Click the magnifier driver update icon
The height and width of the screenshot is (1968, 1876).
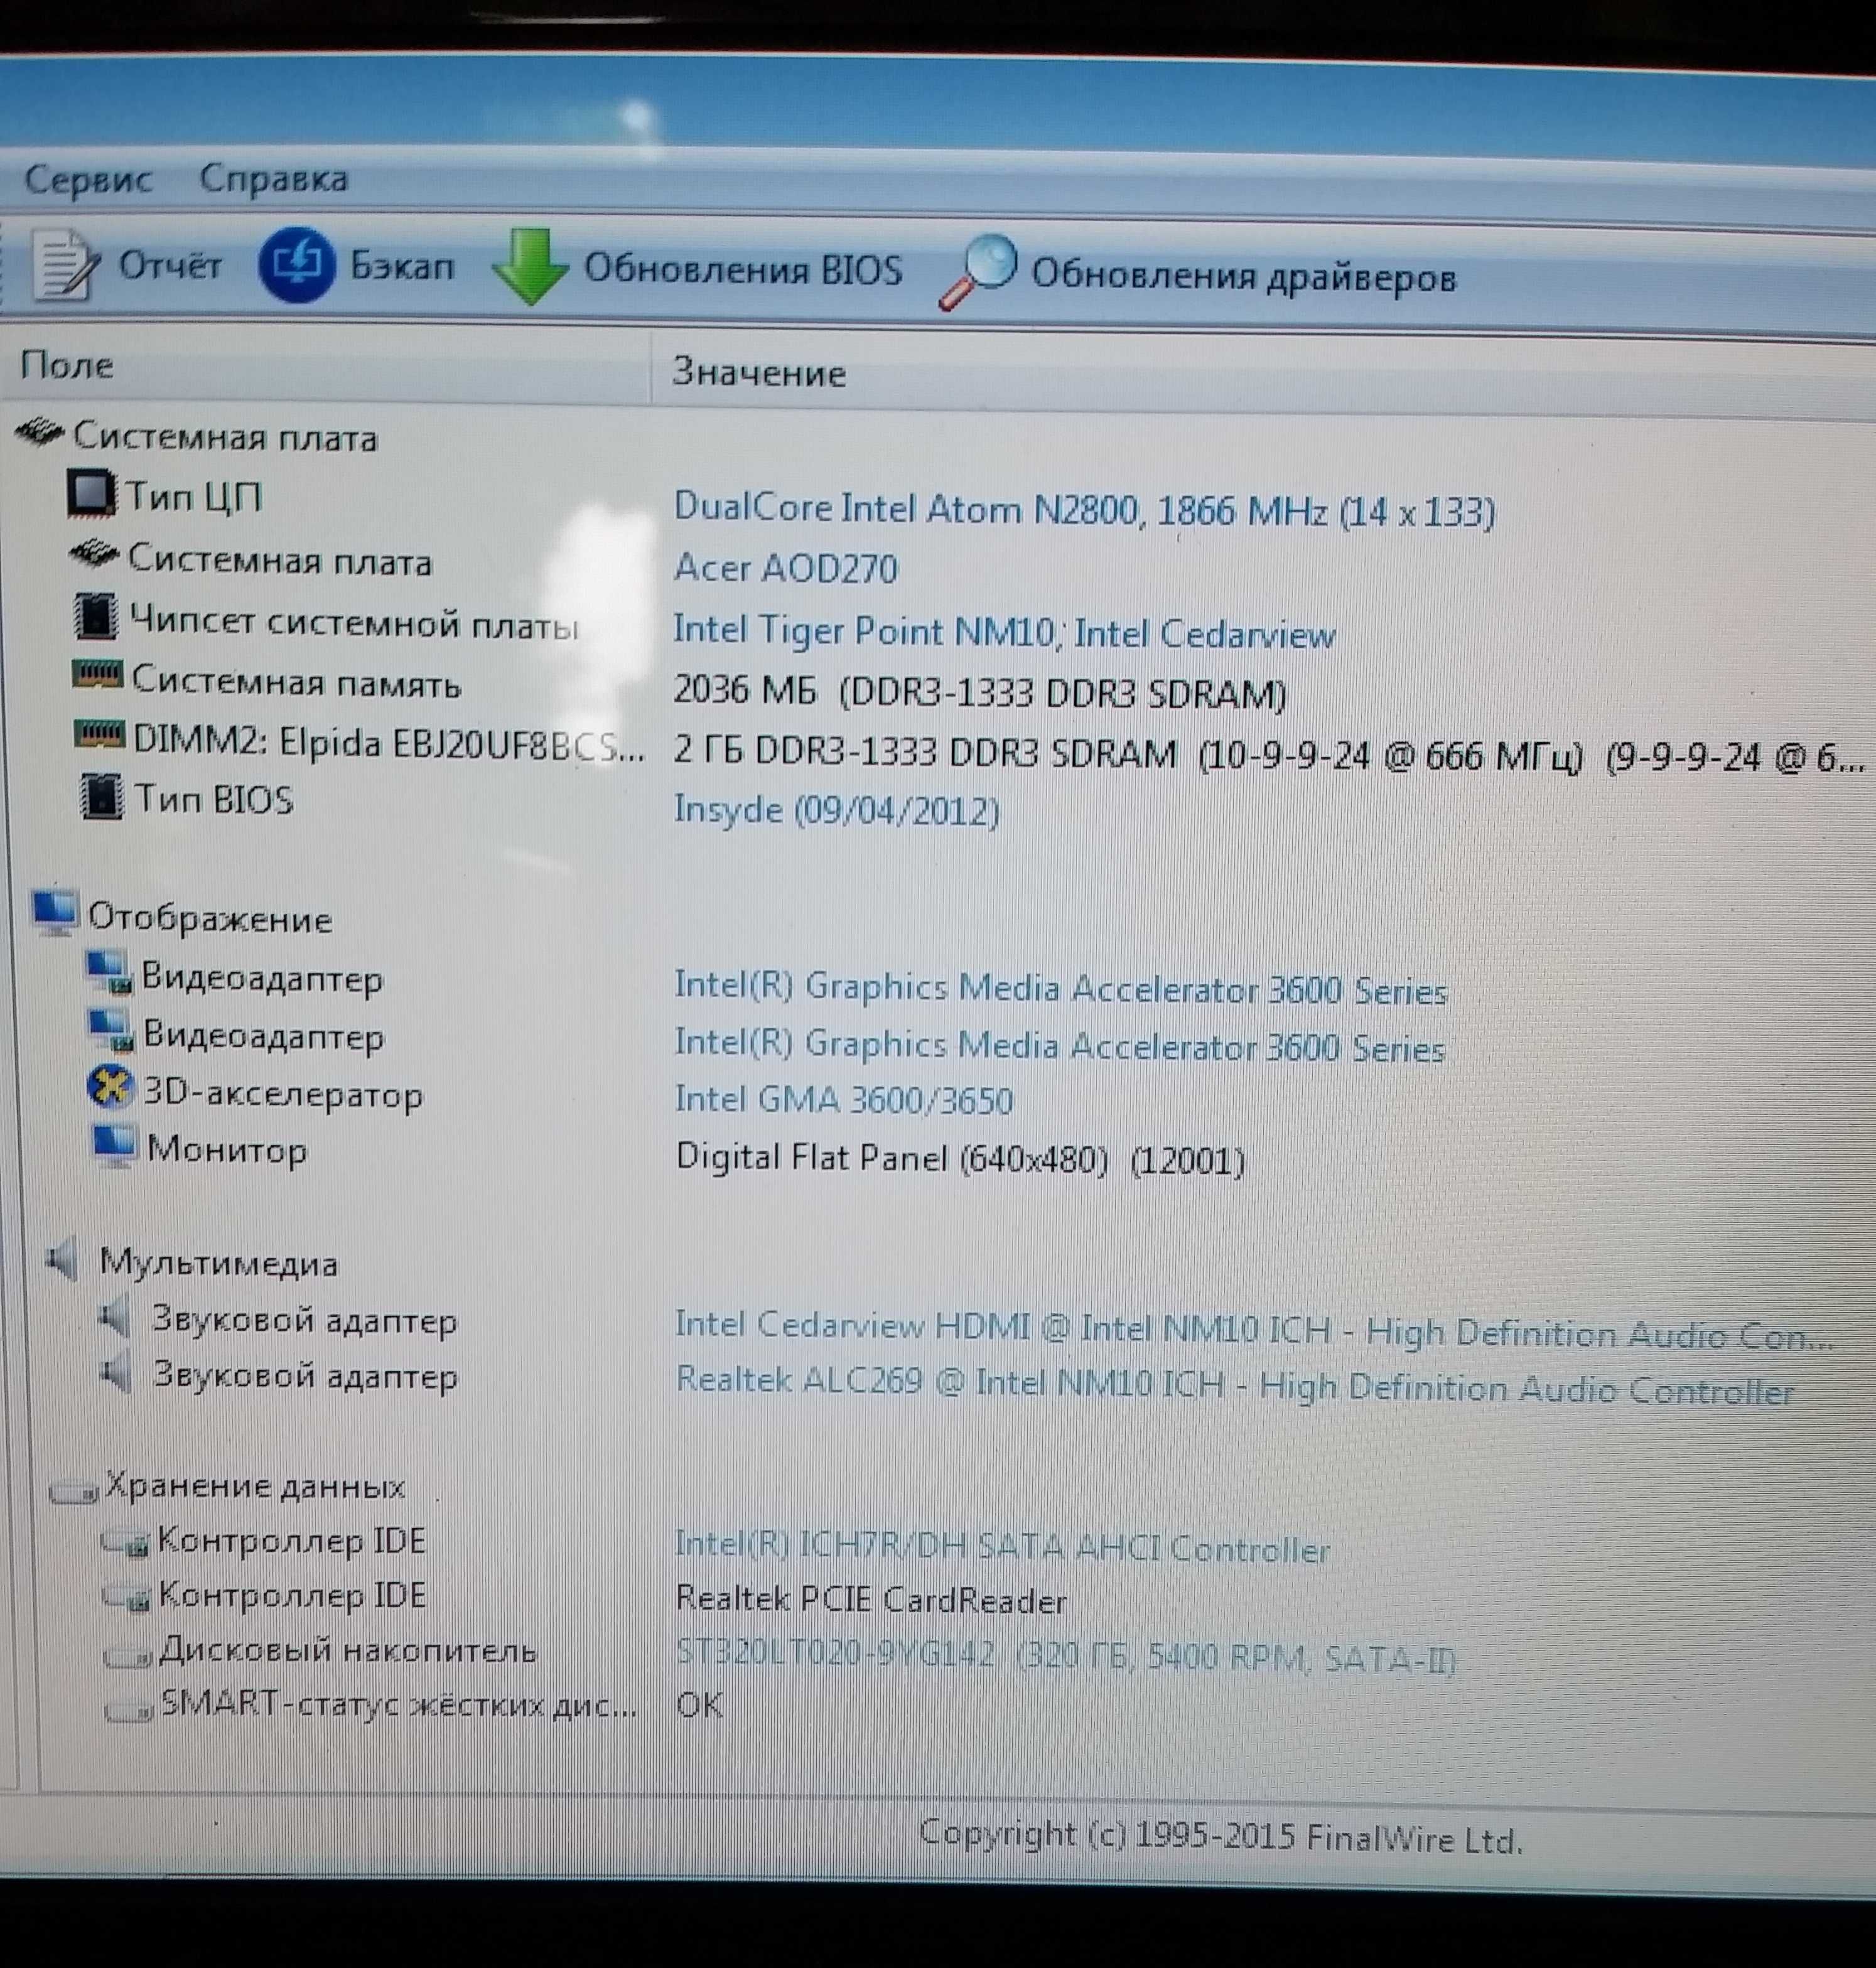tap(978, 272)
